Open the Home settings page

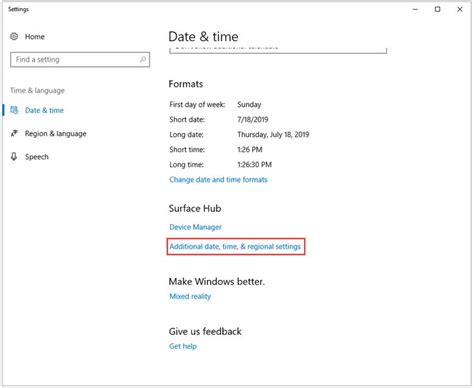click(x=35, y=37)
